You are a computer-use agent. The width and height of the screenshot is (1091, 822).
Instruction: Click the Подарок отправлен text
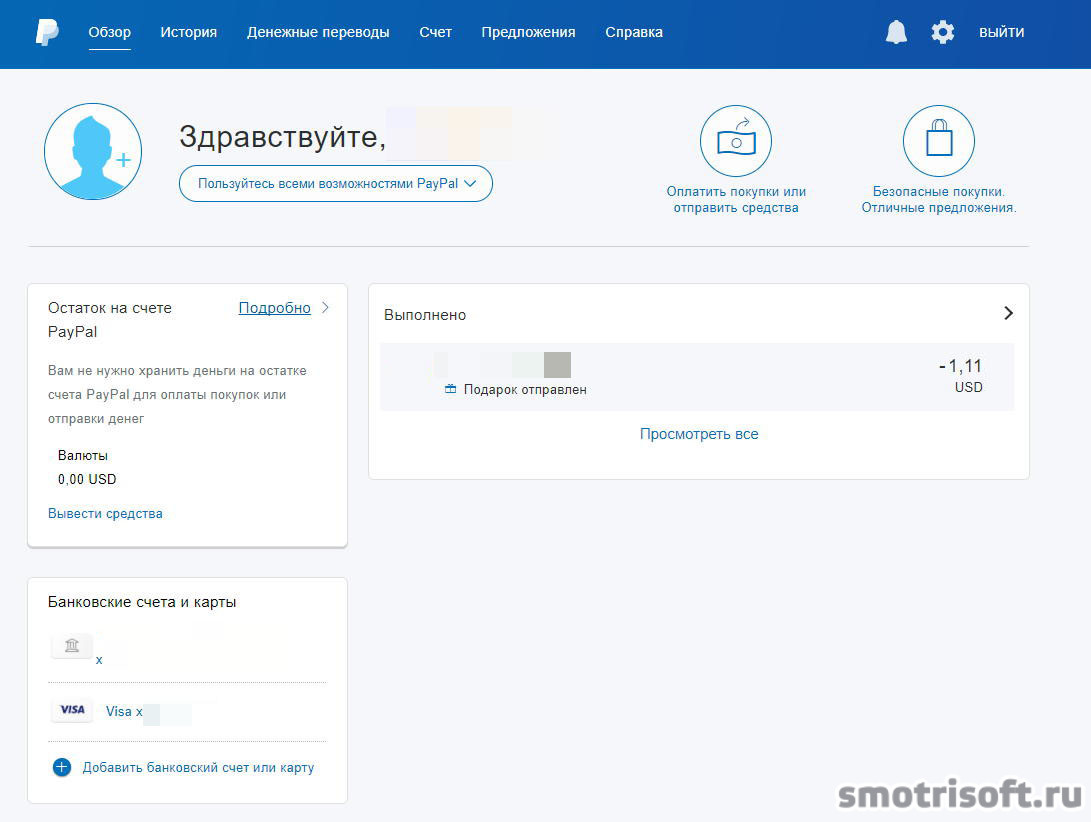(525, 389)
